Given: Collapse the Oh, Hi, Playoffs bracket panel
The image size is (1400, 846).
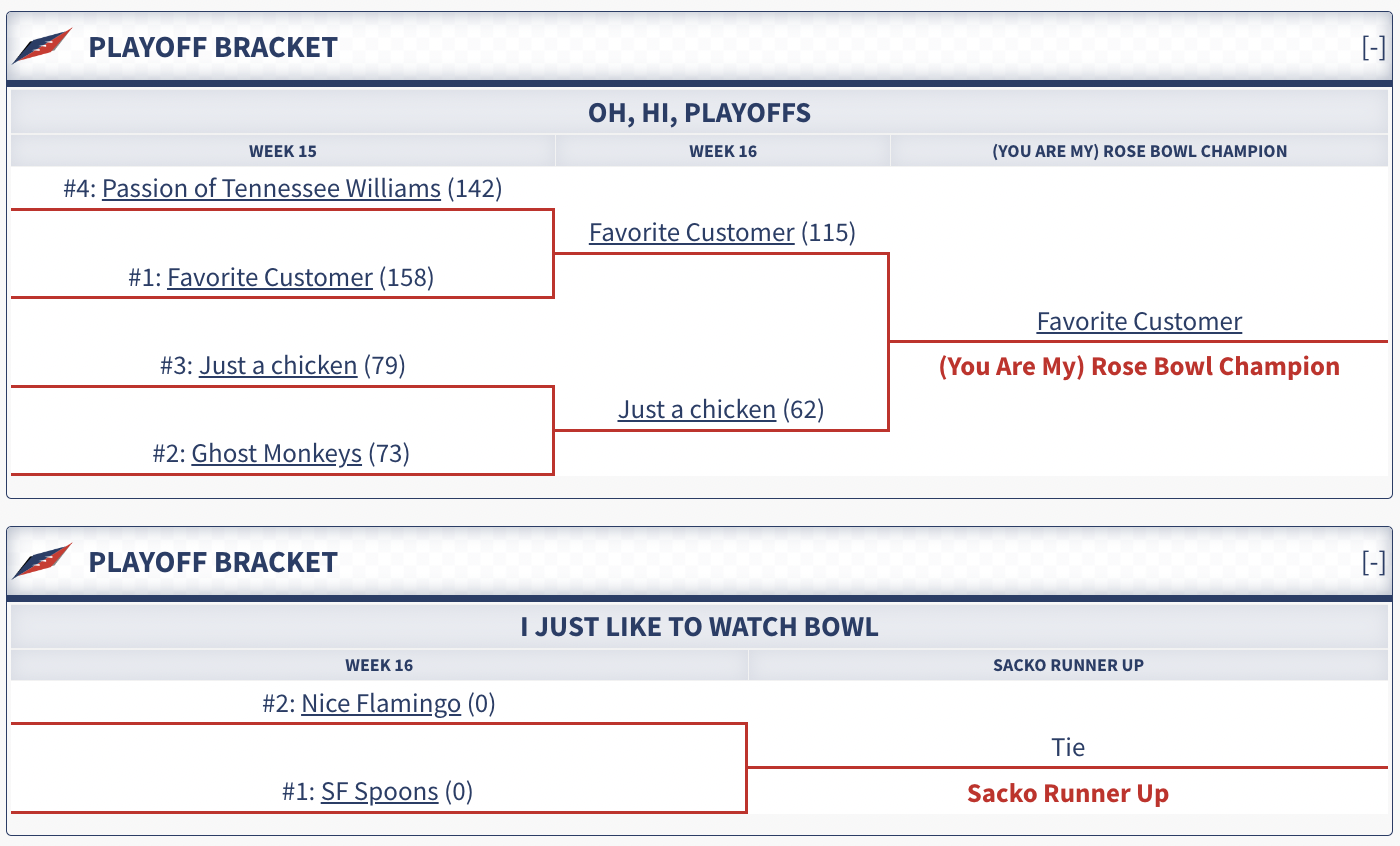Looking at the screenshot, I should tap(1374, 48).
